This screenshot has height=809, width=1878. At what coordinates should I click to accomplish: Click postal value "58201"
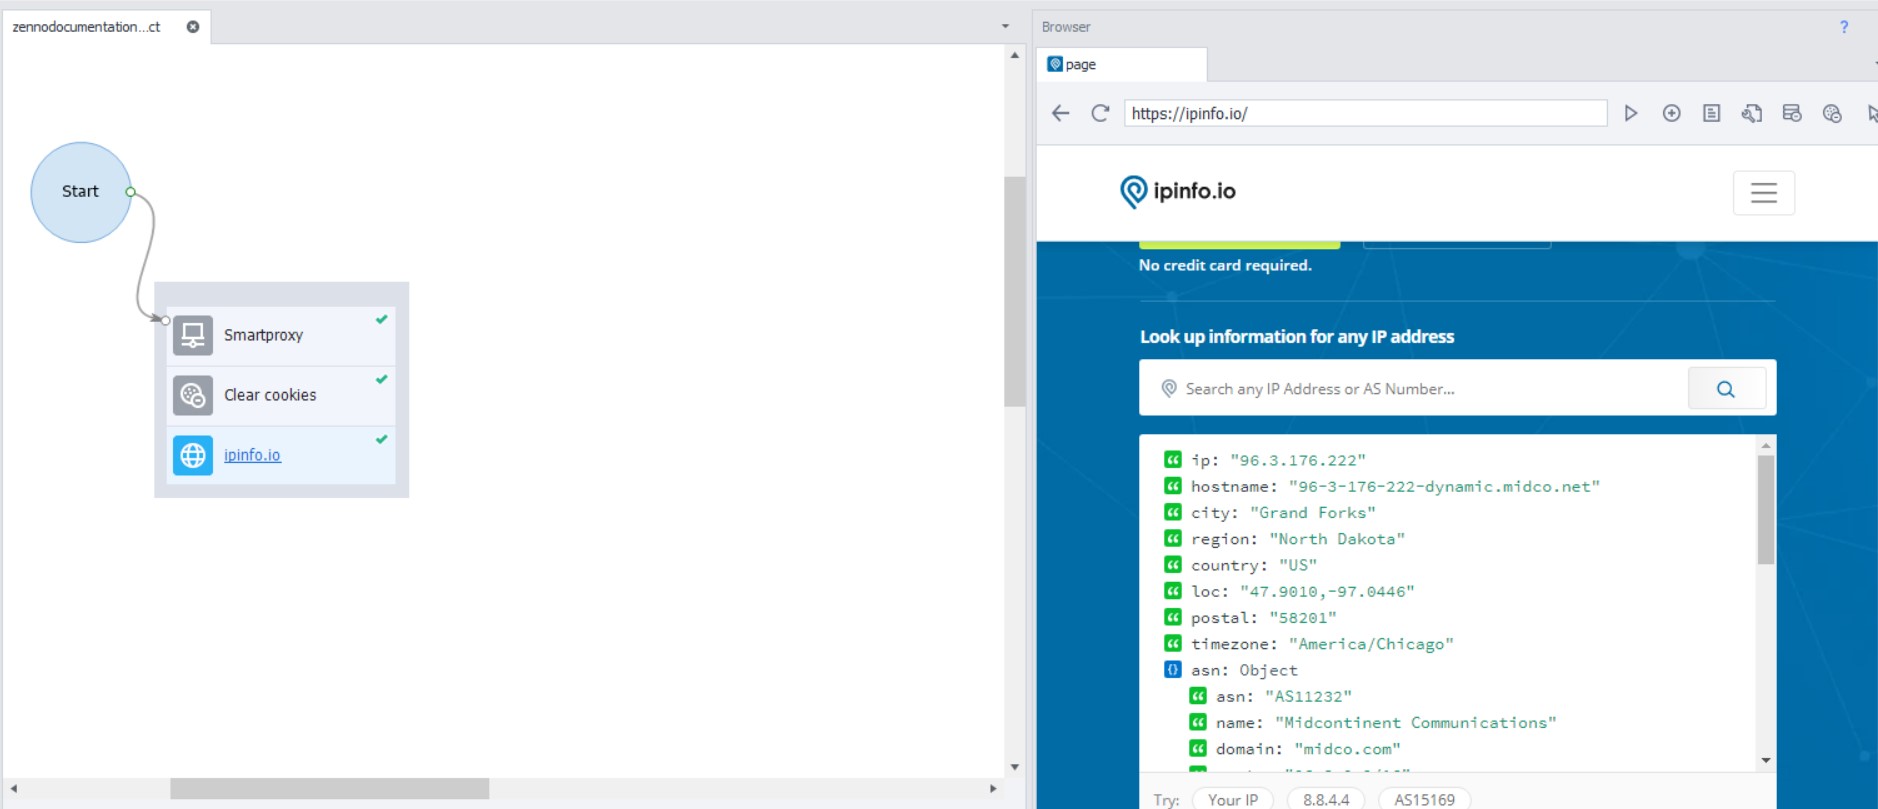1303,617
